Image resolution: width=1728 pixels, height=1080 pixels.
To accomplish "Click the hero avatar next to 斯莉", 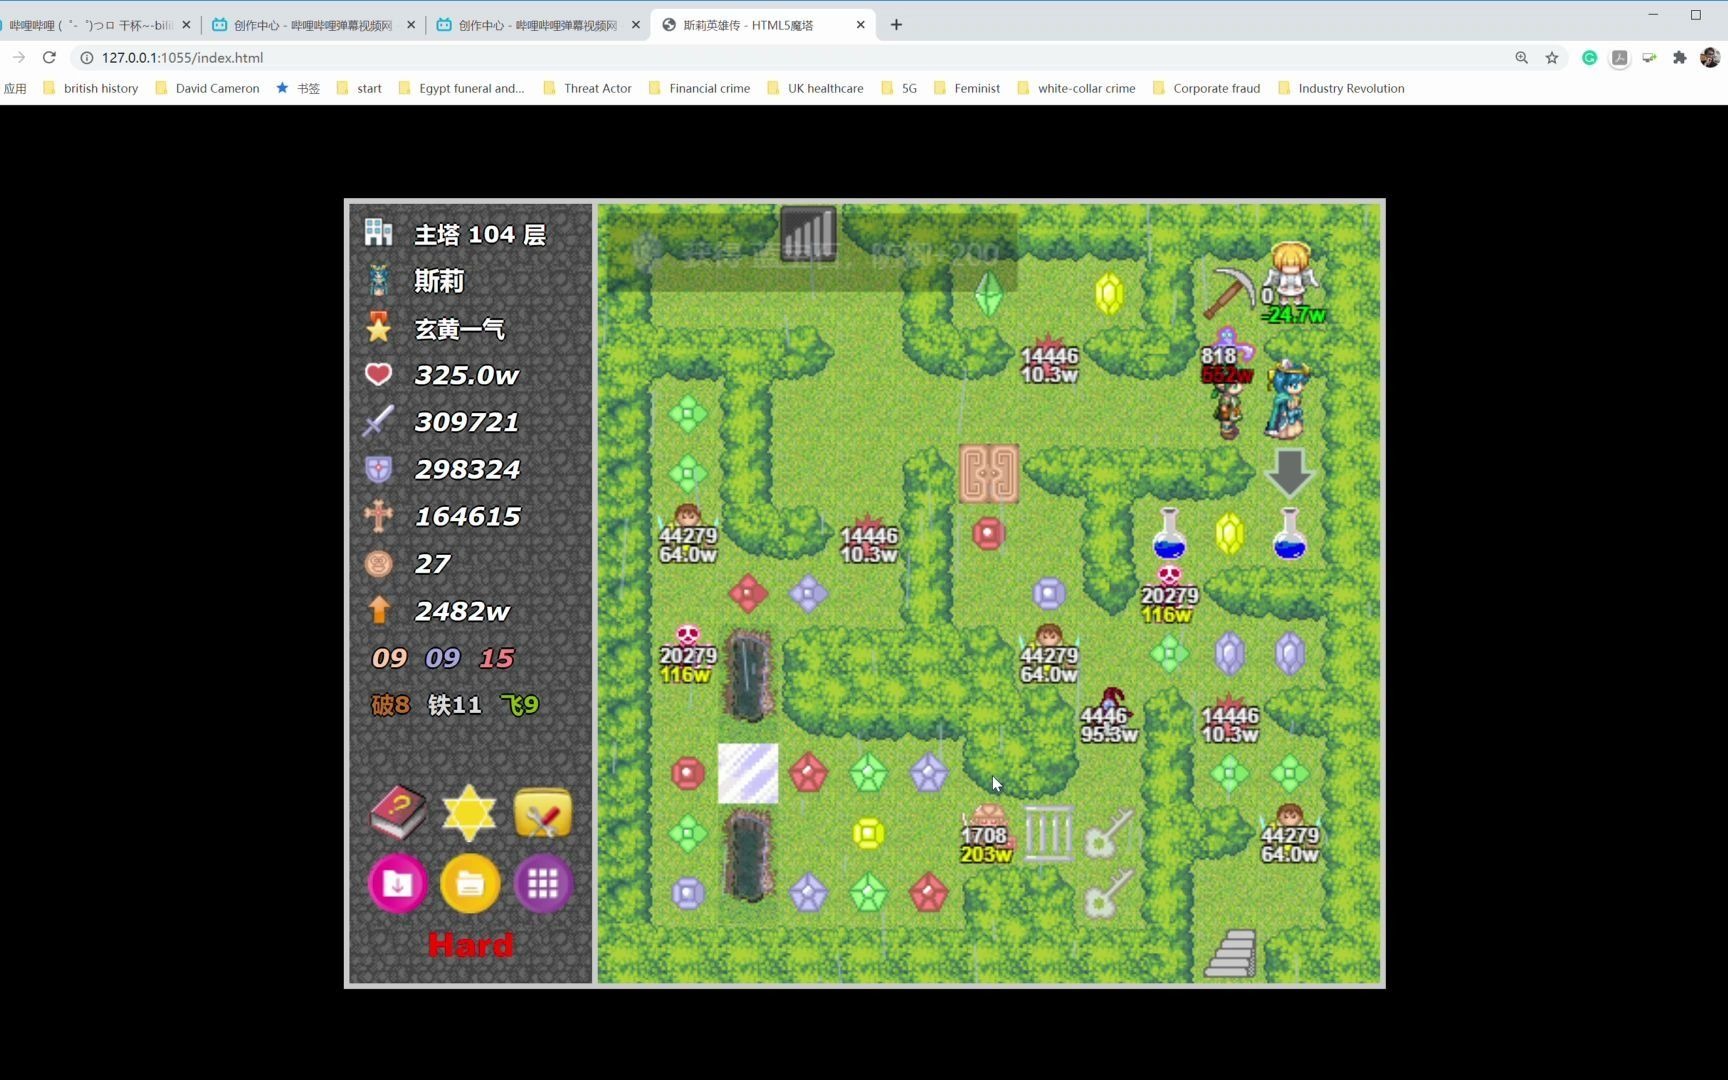I will tap(378, 281).
